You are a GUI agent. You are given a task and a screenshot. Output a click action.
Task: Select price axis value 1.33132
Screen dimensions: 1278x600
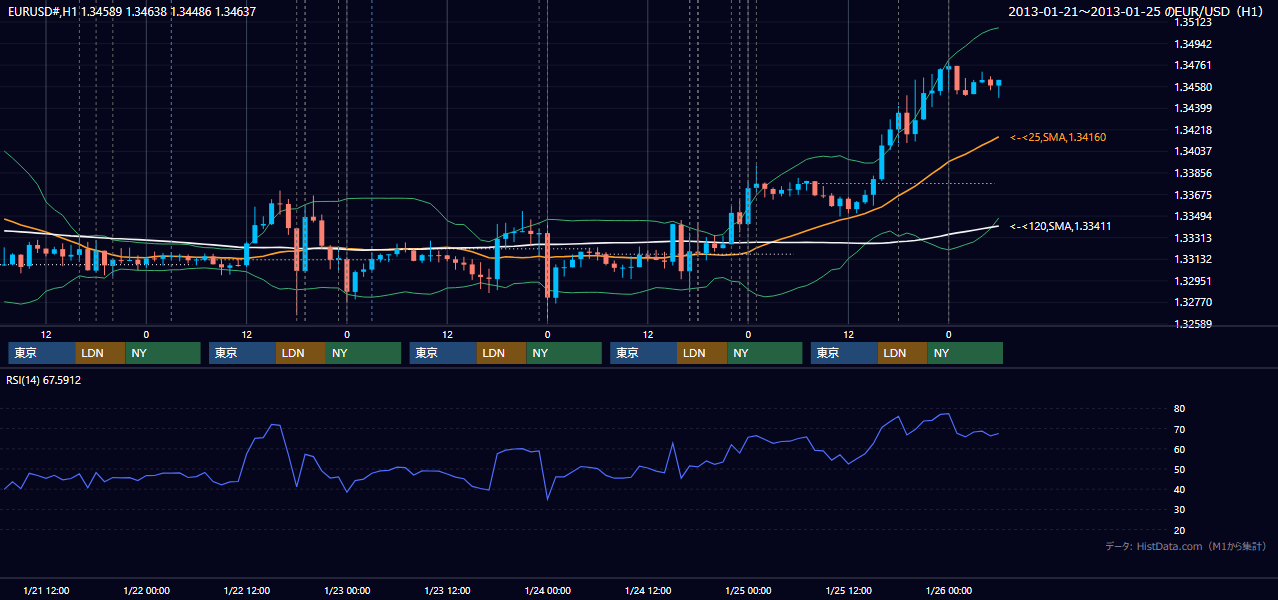(1193, 260)
